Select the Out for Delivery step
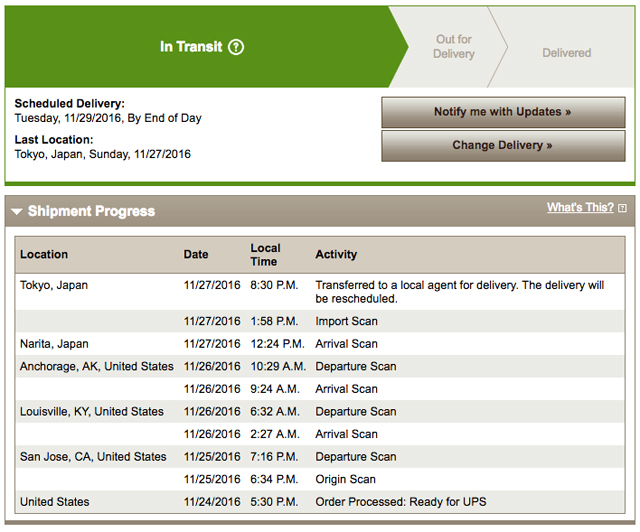This screenshot has width=640, height=532. pos(453,47)
